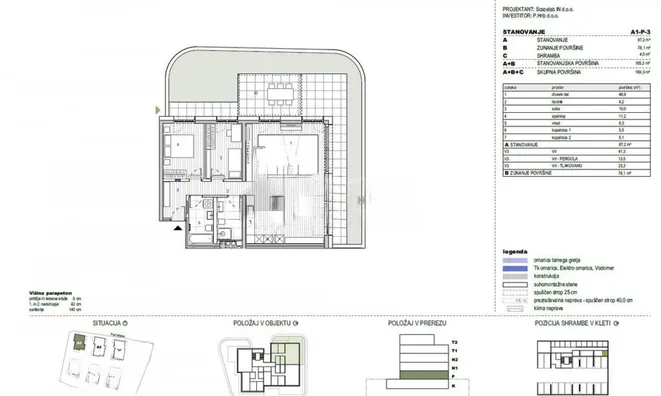Open the POLOŽAJ V PREREZU section thumbnail
This screenshot has width=661, height=396.
(417, 364)
